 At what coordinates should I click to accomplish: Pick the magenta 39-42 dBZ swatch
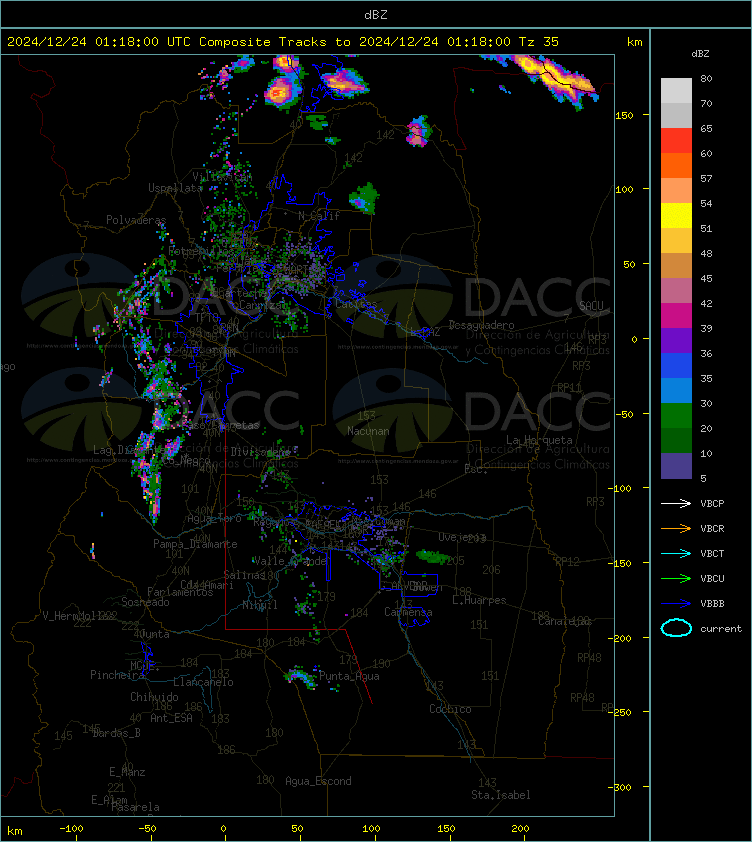676,316
